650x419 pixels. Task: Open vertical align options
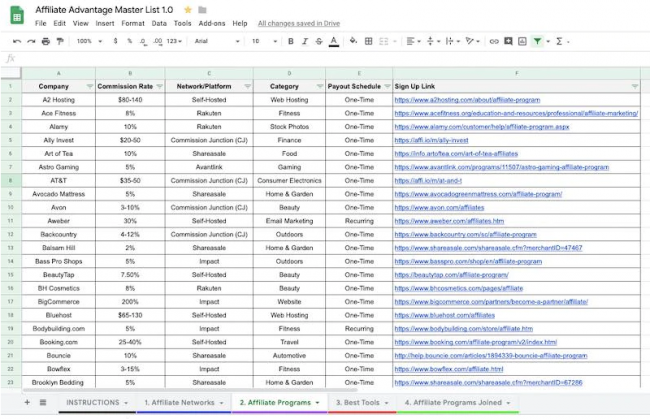[x=433, y=41]
